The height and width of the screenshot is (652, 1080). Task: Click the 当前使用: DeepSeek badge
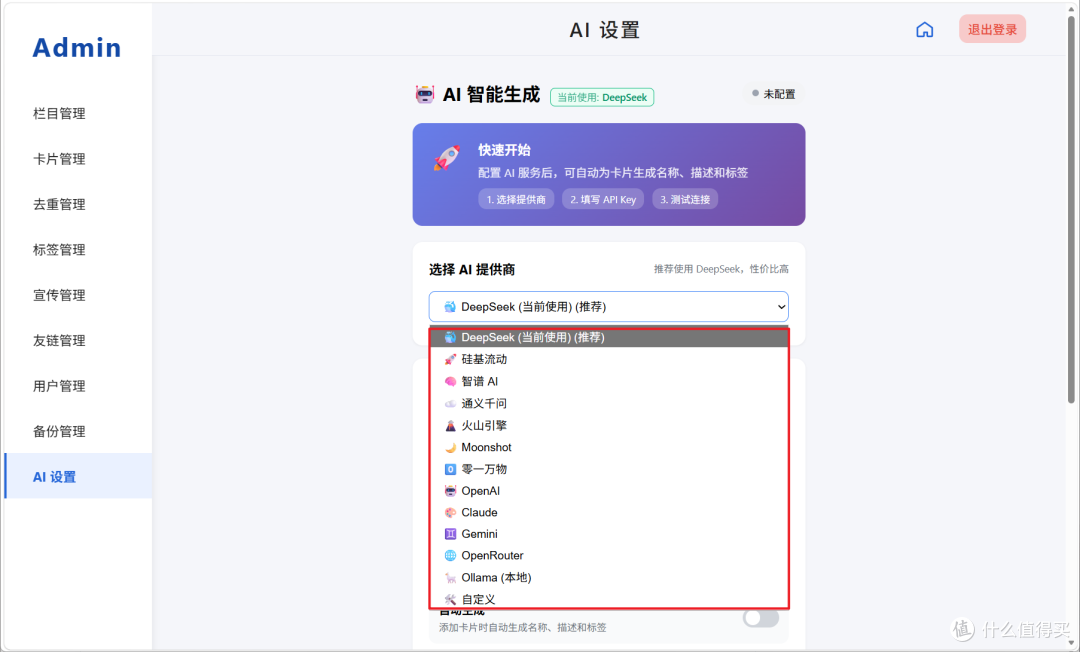tap(602, 97)
